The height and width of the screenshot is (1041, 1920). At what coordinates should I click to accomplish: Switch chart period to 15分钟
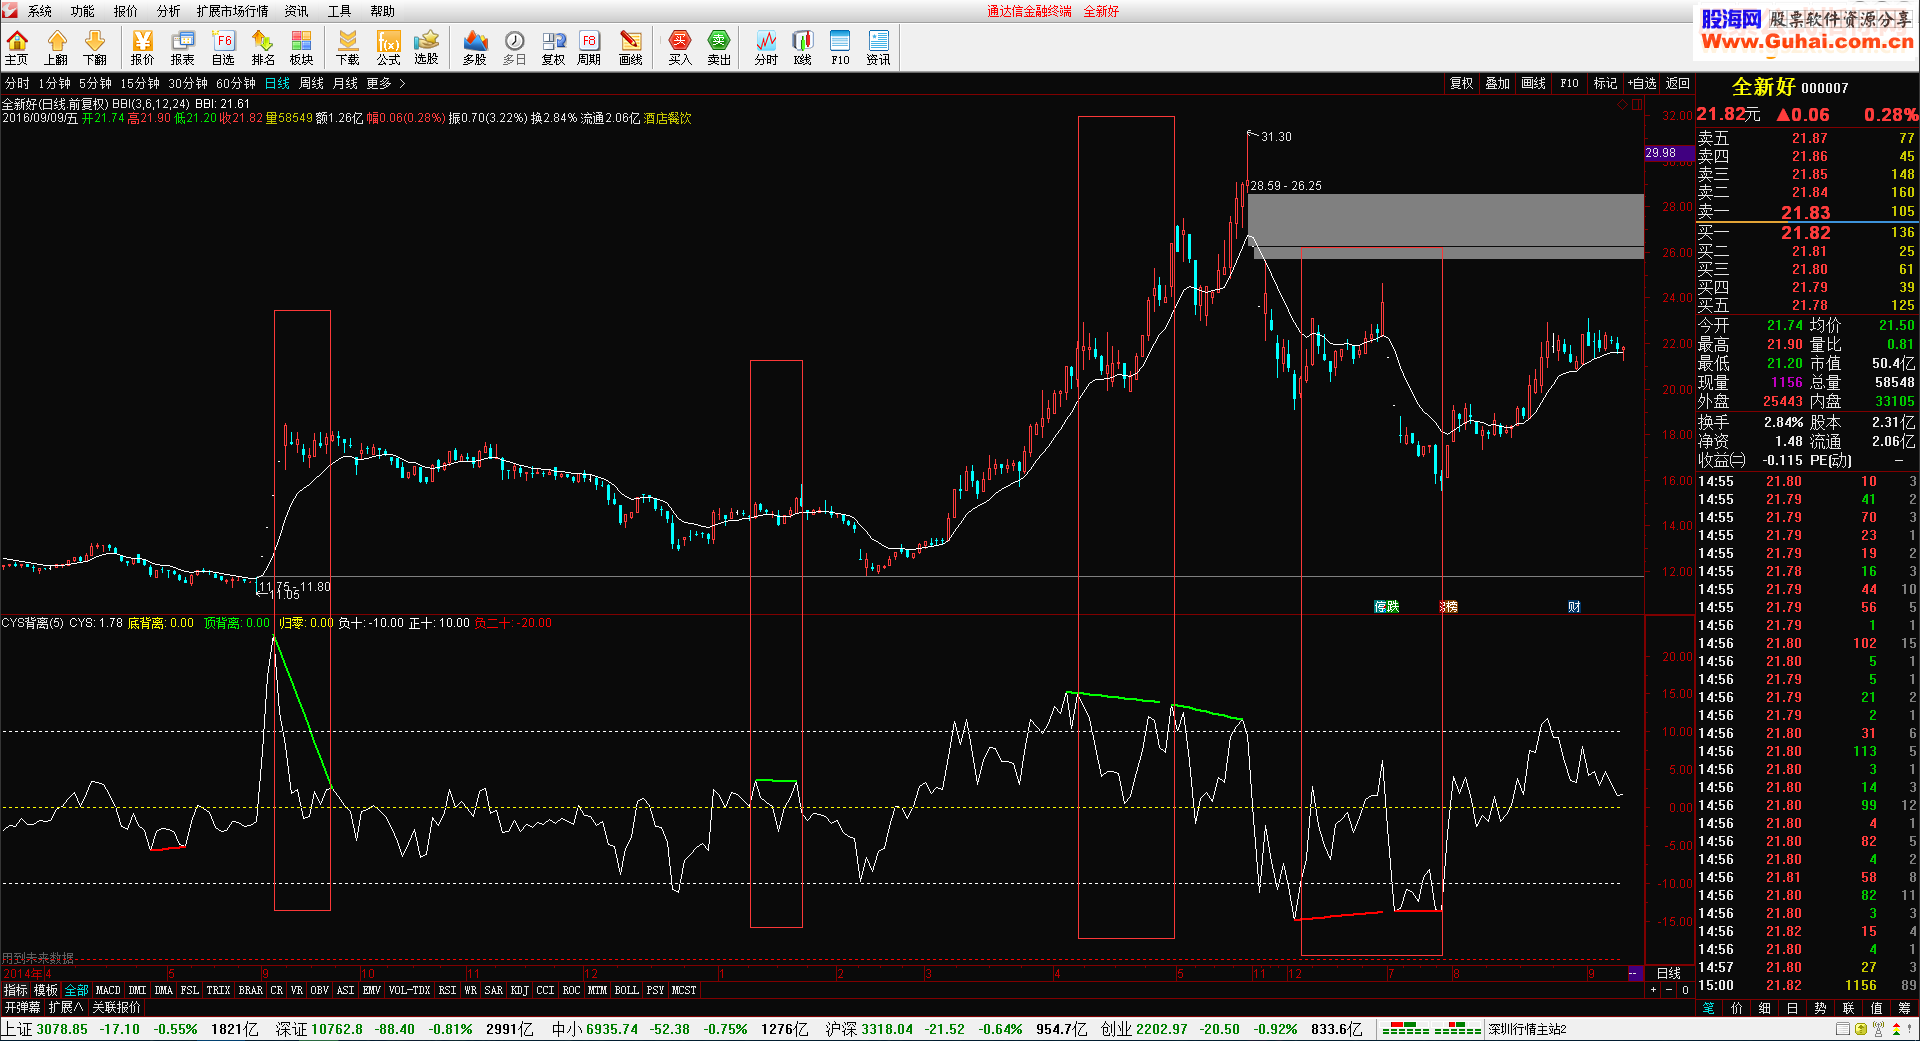tap(140, 84)
